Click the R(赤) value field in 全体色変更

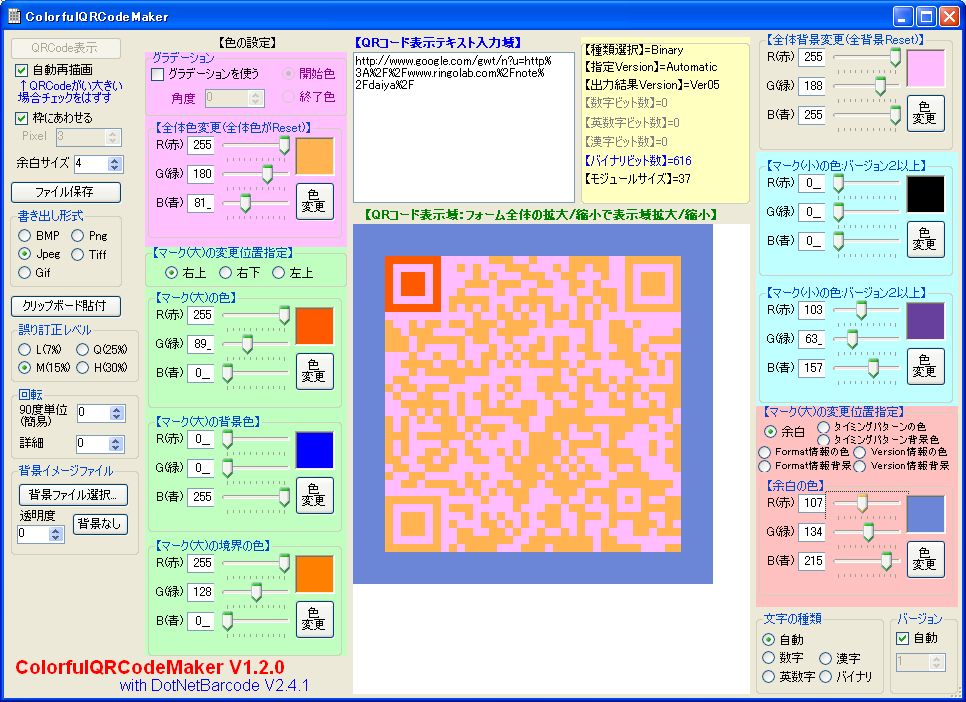click(201, 145)
